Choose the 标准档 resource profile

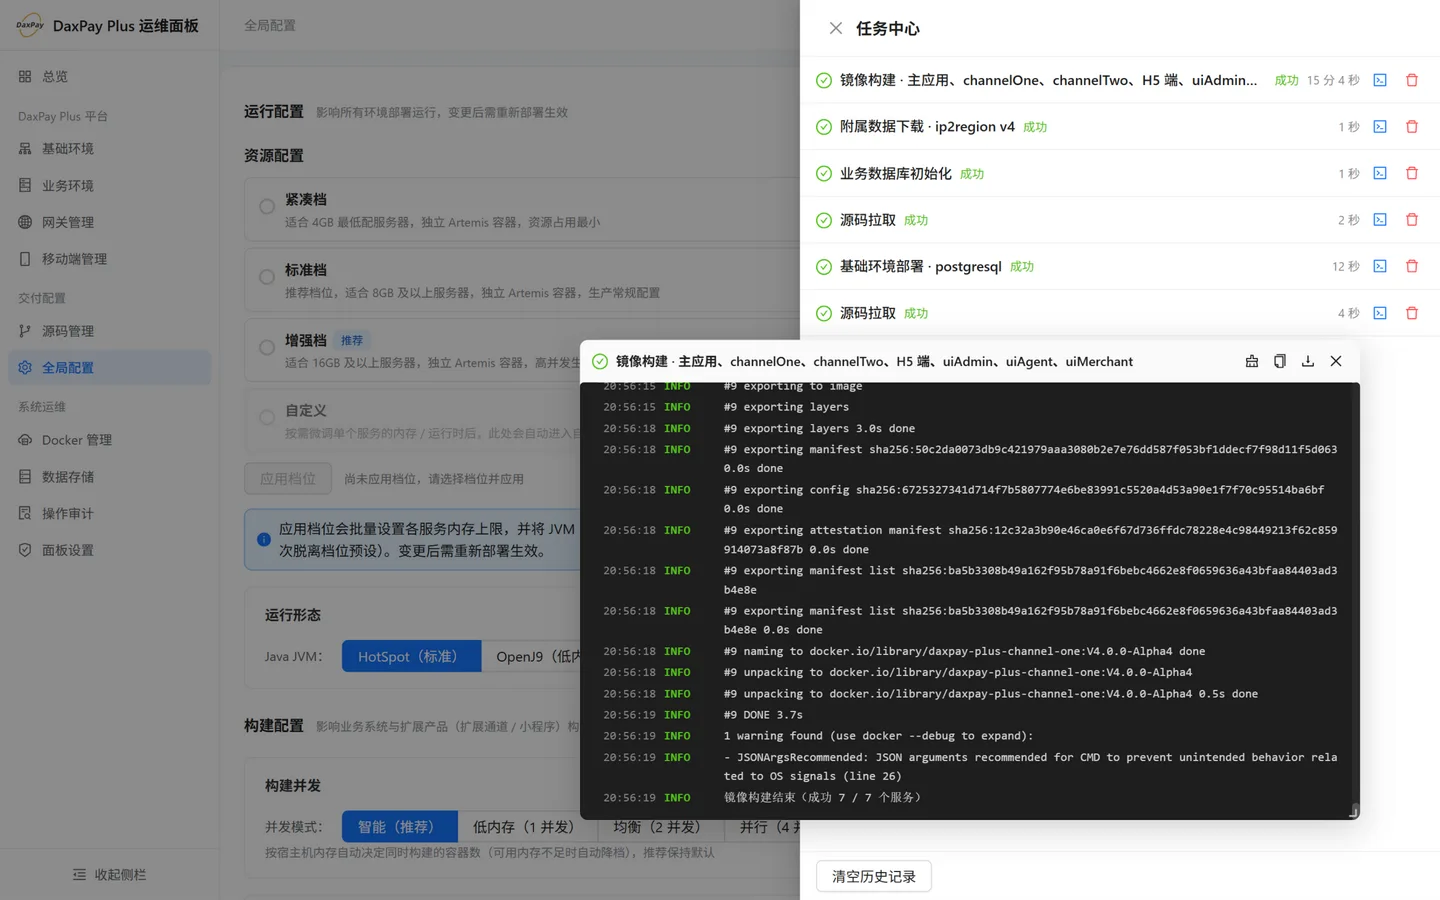click(267, 277)
